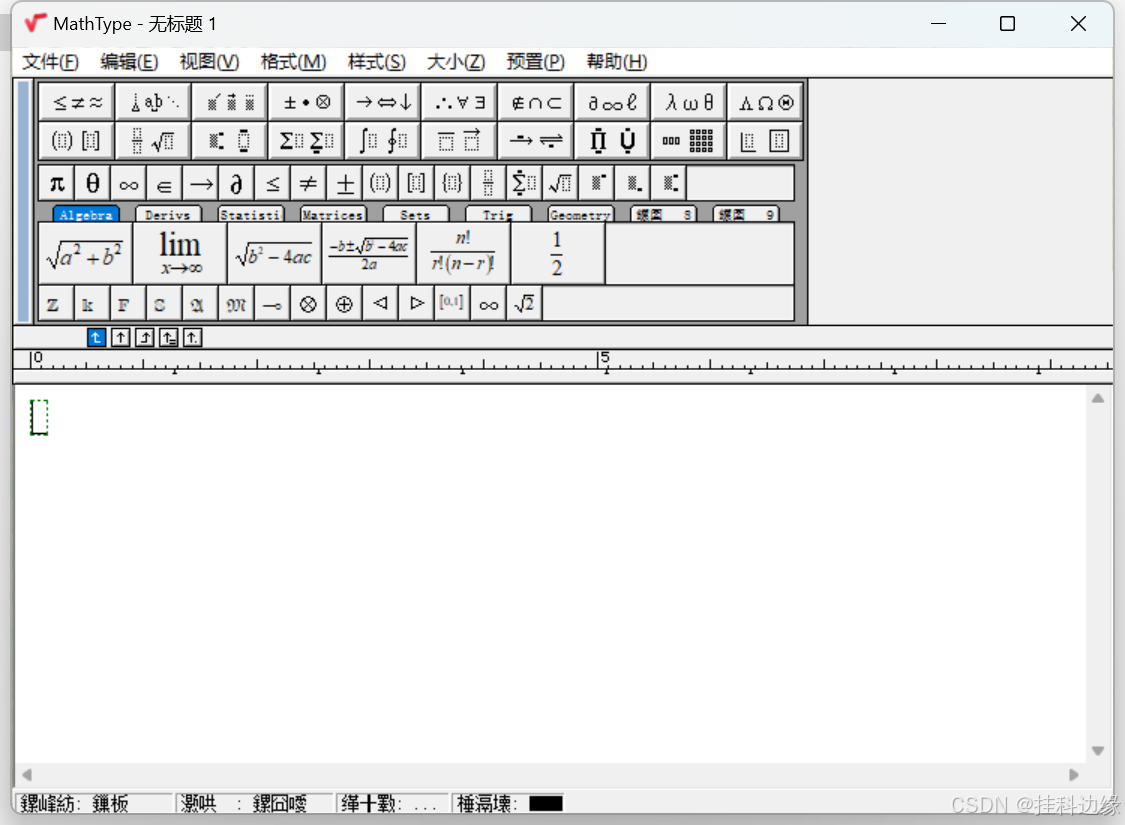The height and width of the screenshot is (825, 1125).
Task: Insert the infinity symbol next to theta
Action: point(128,184)
